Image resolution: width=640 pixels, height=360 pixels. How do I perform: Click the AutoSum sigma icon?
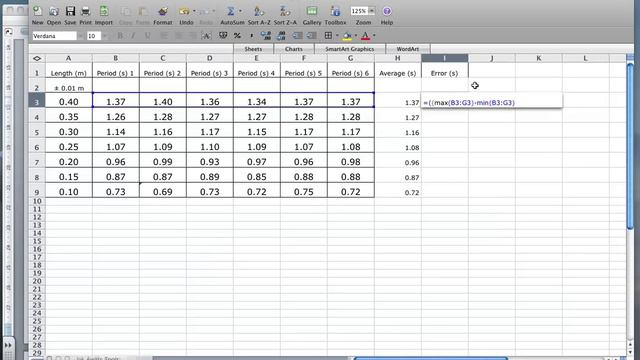tap(231, 11)
